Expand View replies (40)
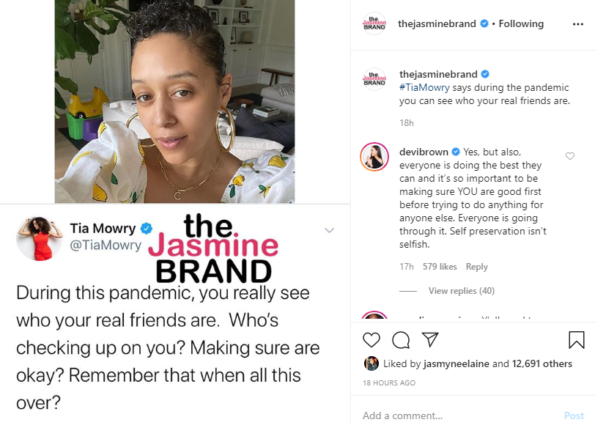The image size is (595, 425). 461,291
